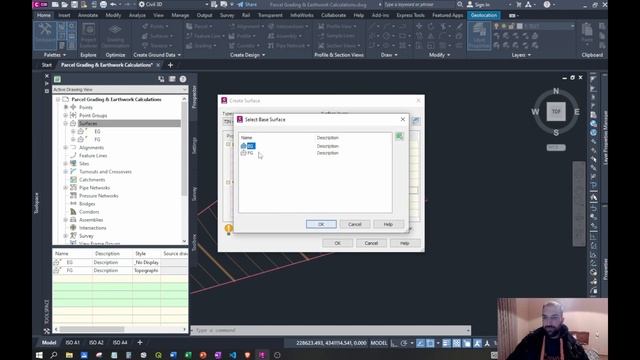Screen dimensions: 640x360
Task: Expand the EG surface tree node
Action: 73,131
